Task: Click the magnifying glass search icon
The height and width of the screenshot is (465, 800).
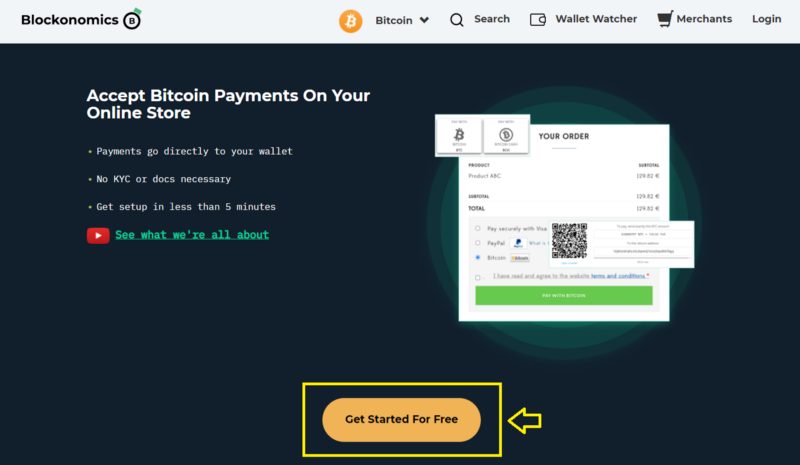Action: pos(457,20)
